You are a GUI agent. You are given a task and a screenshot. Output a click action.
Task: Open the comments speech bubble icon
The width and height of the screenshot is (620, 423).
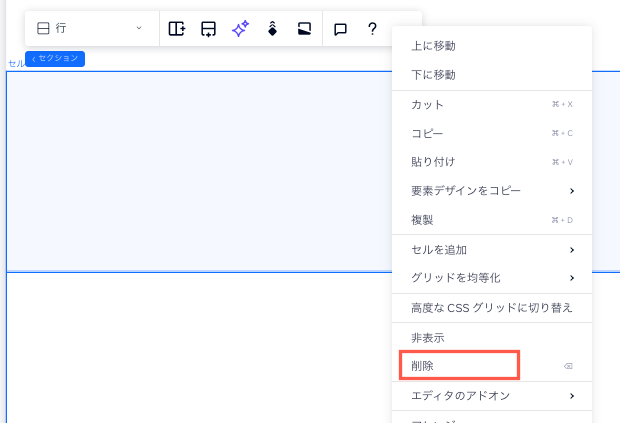coord(340,29)
